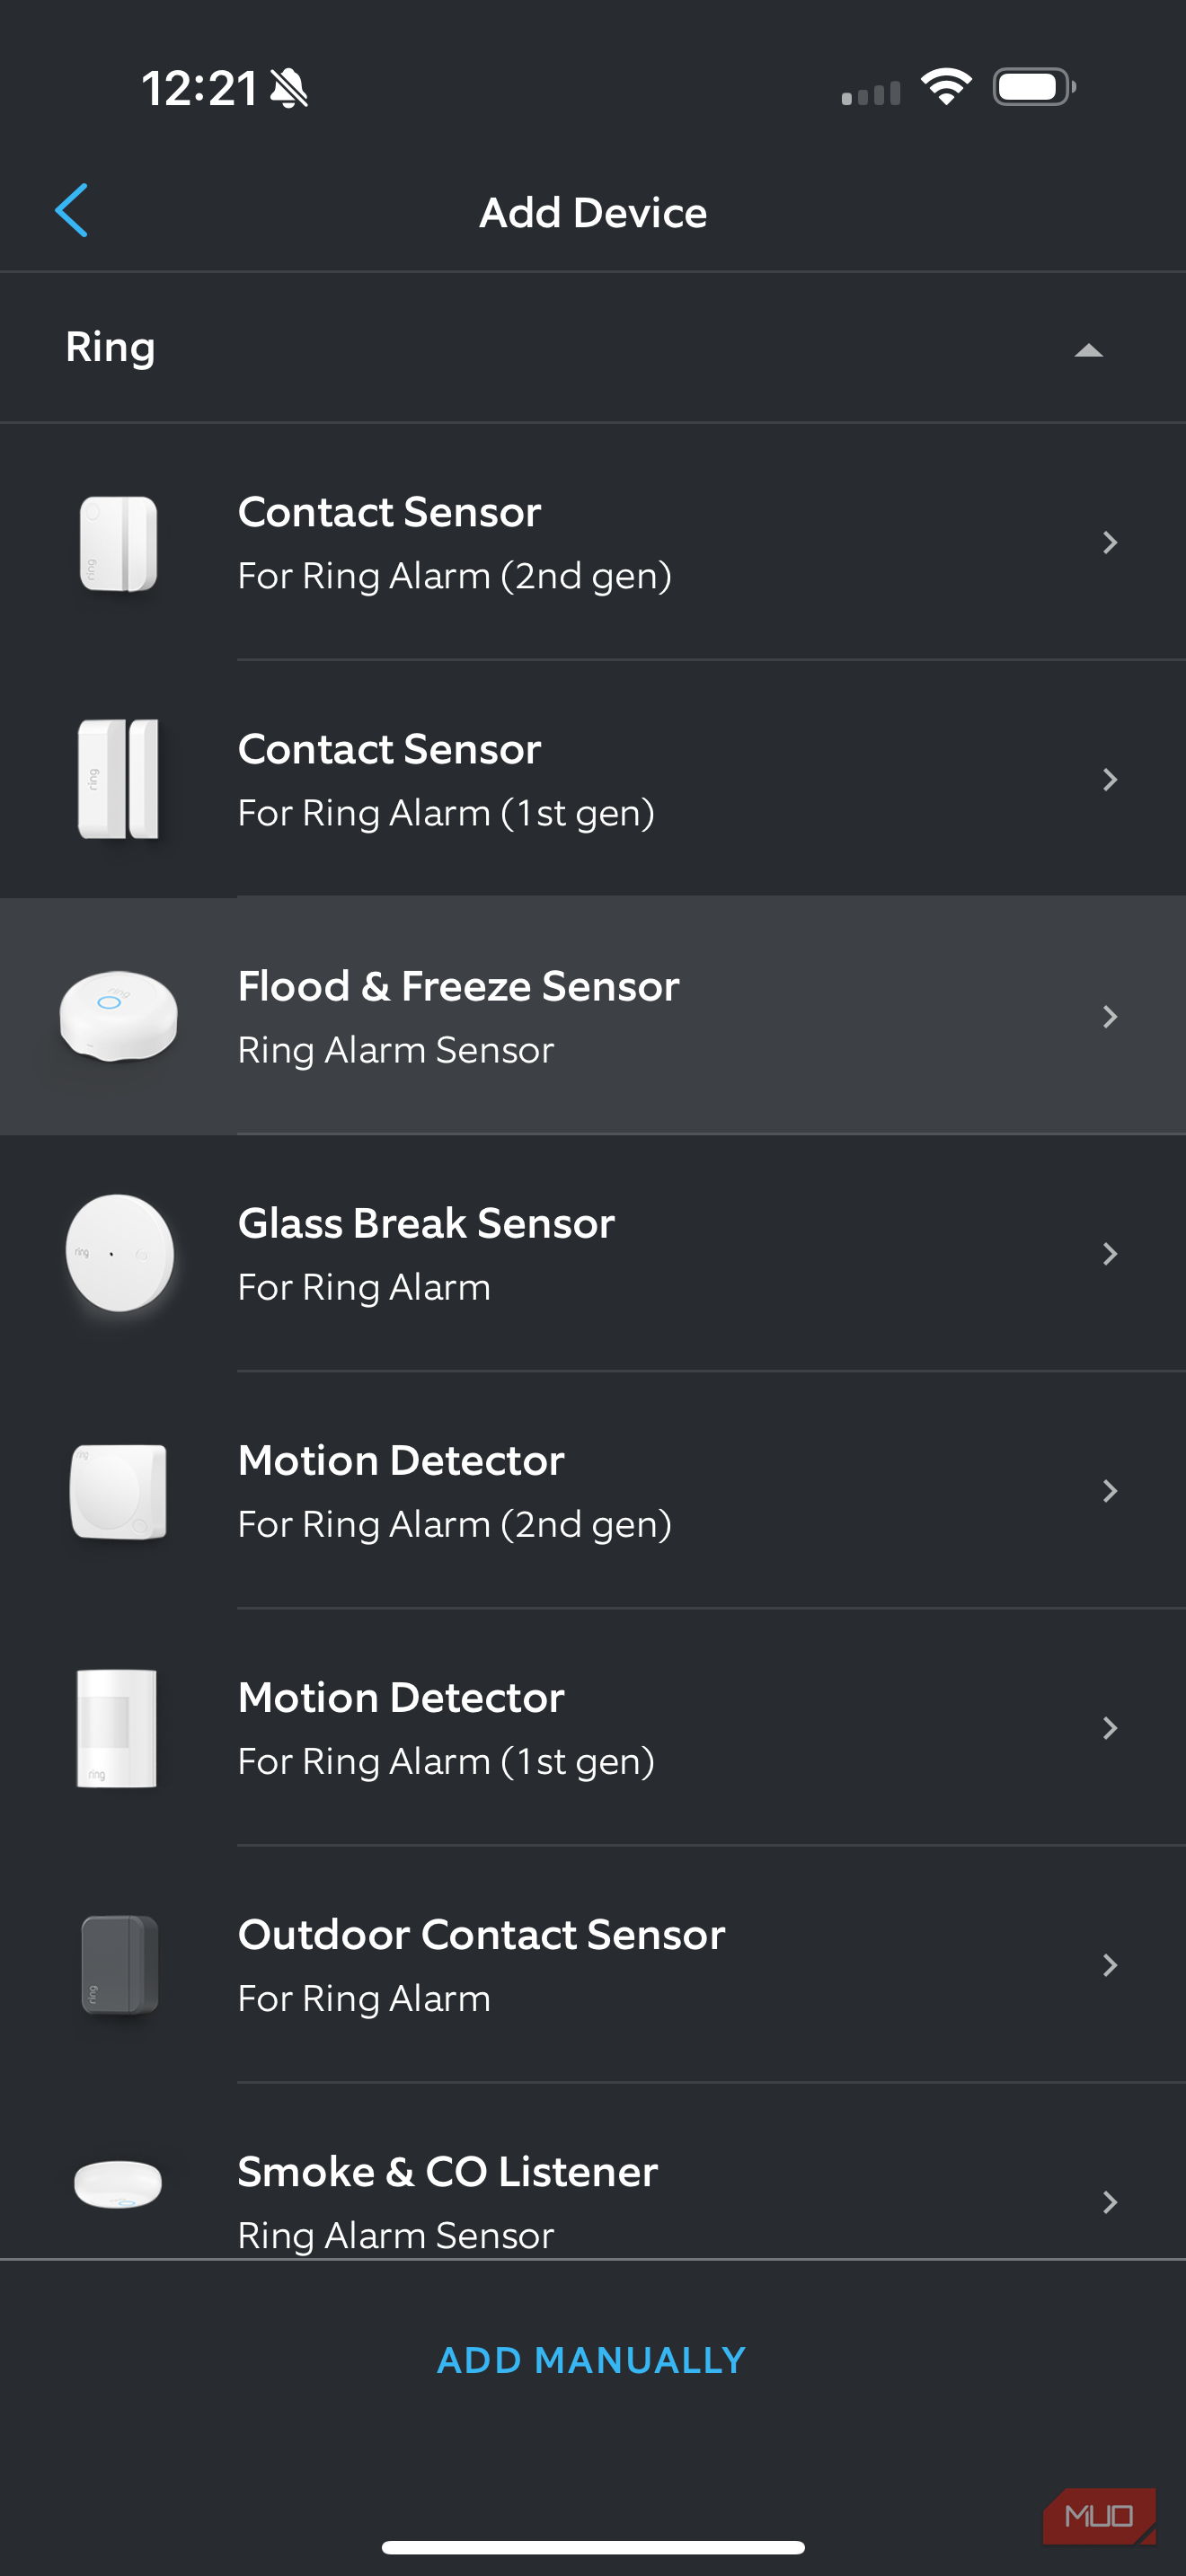Viewport: 1186px width, 2576px height.
Task: Tap the Smoke & CO Listener device image
Action: (118, 2184)
